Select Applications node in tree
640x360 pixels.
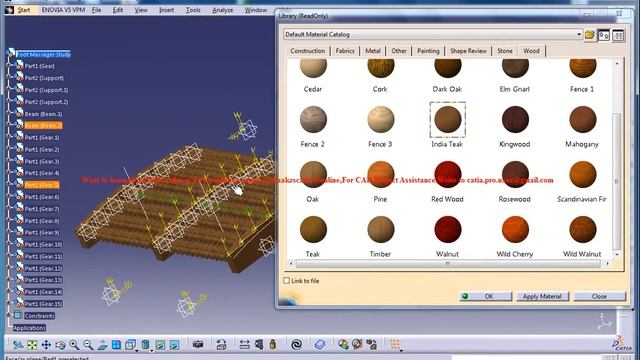click(29, 328)
